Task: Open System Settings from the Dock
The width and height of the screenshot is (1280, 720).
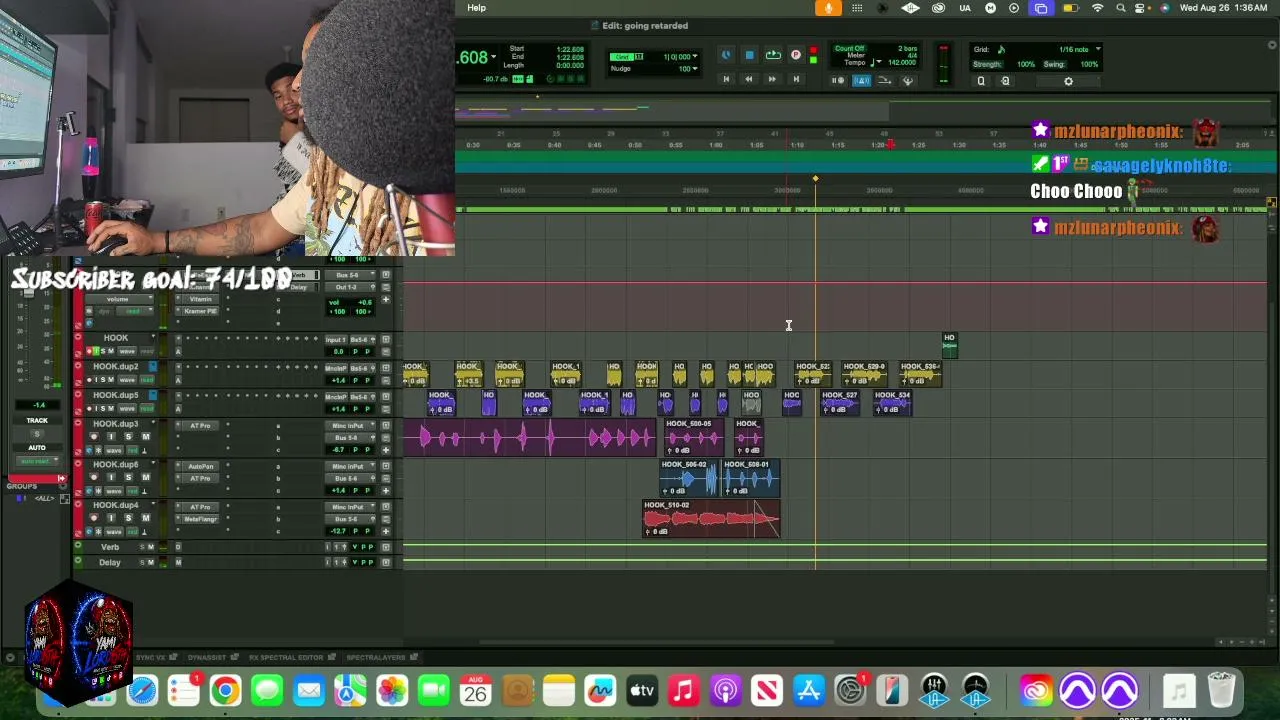Action: click(x=850, y=690)
